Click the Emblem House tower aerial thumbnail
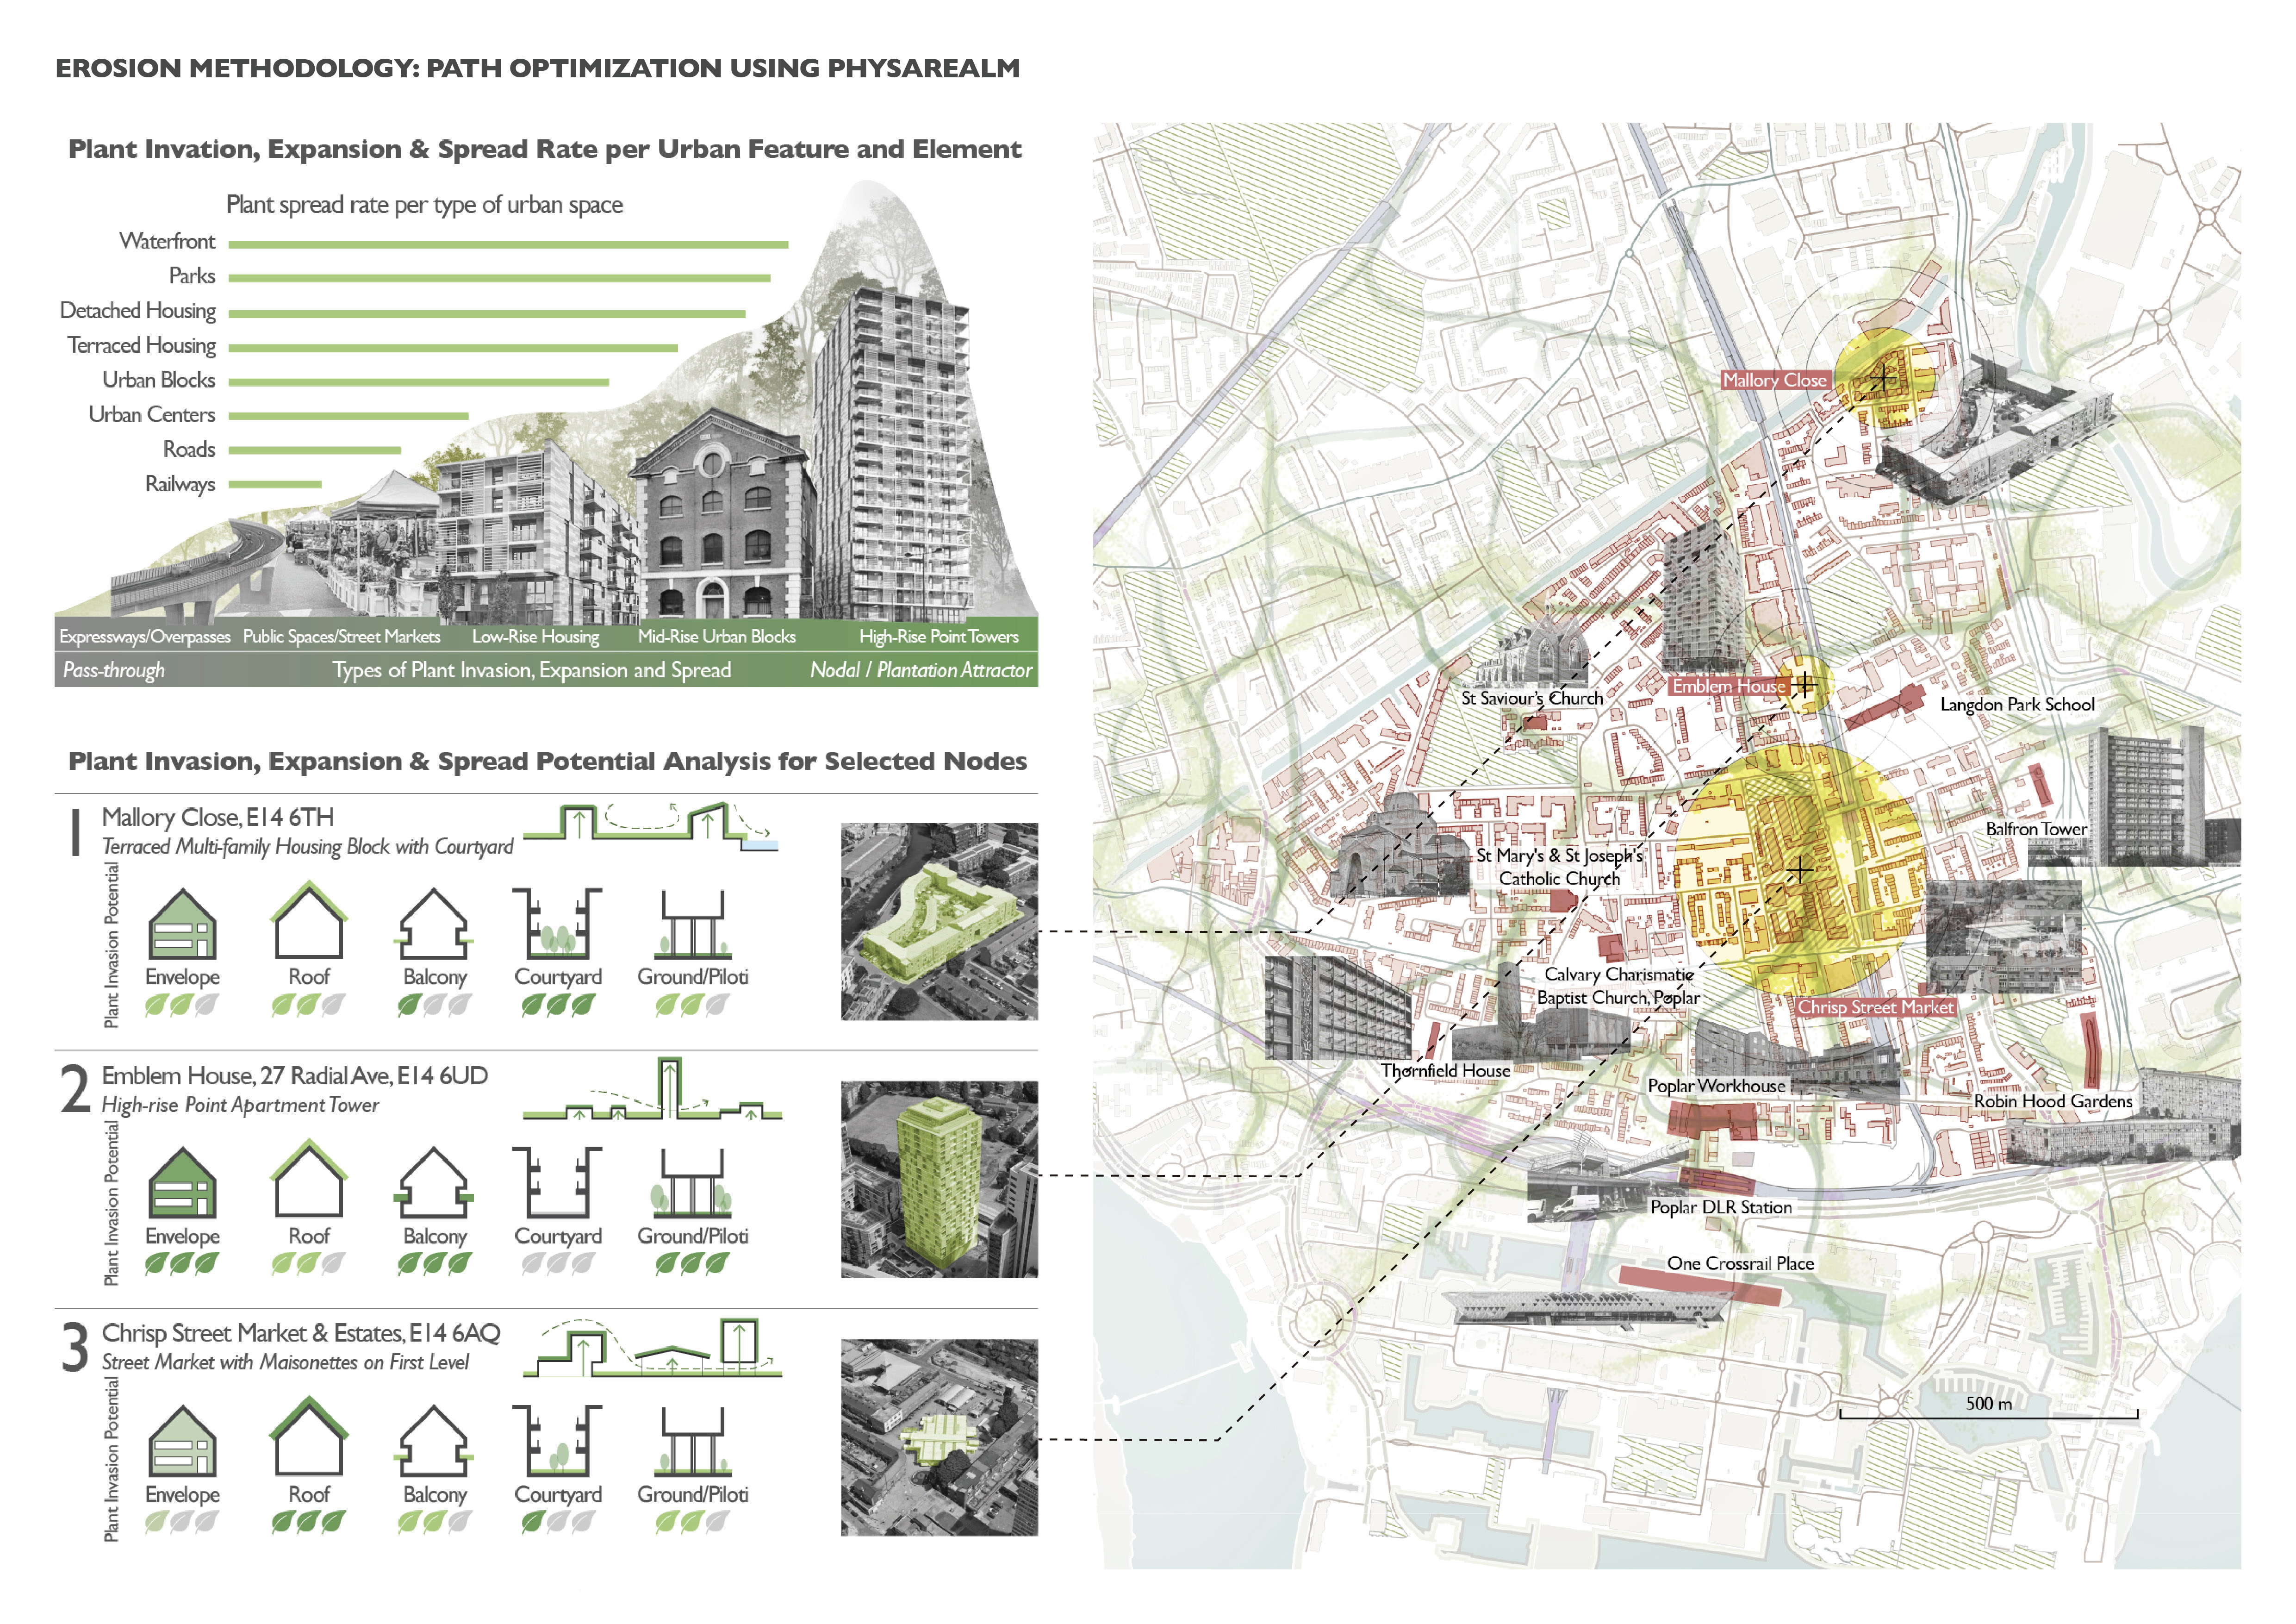The height and width of the screenshot is (1624, 2296). [939, 1179]
